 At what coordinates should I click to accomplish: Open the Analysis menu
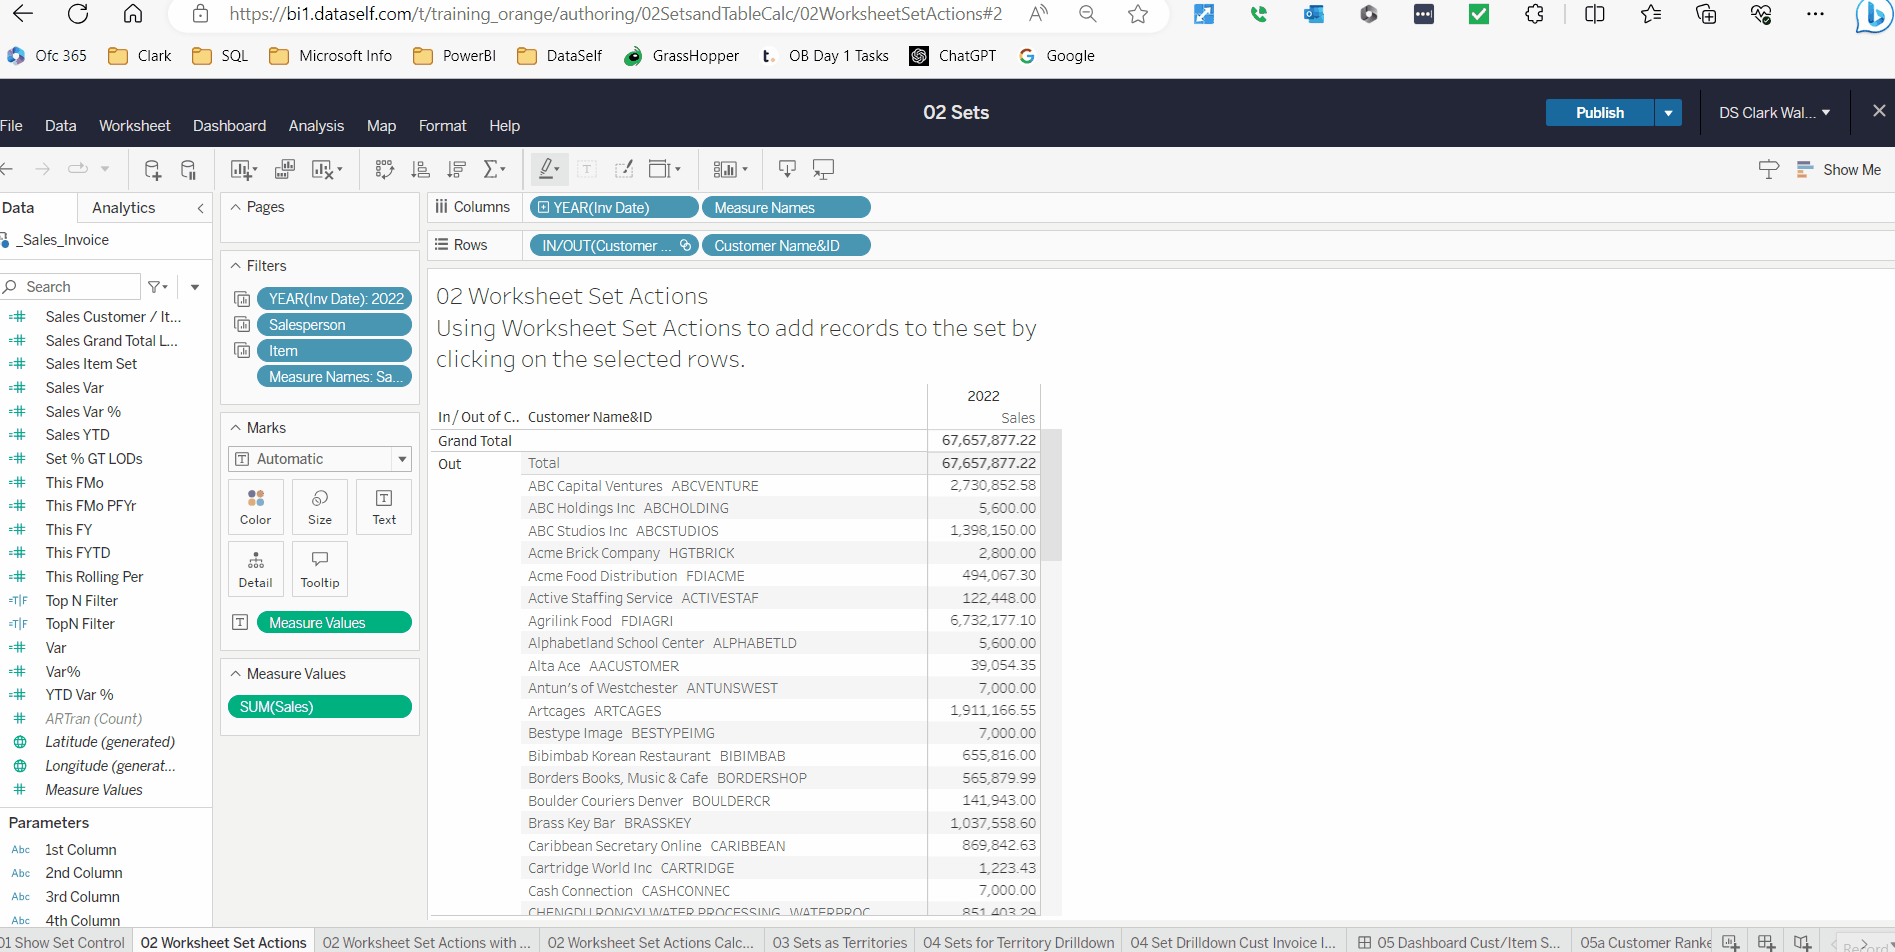[x=316, y=126]
